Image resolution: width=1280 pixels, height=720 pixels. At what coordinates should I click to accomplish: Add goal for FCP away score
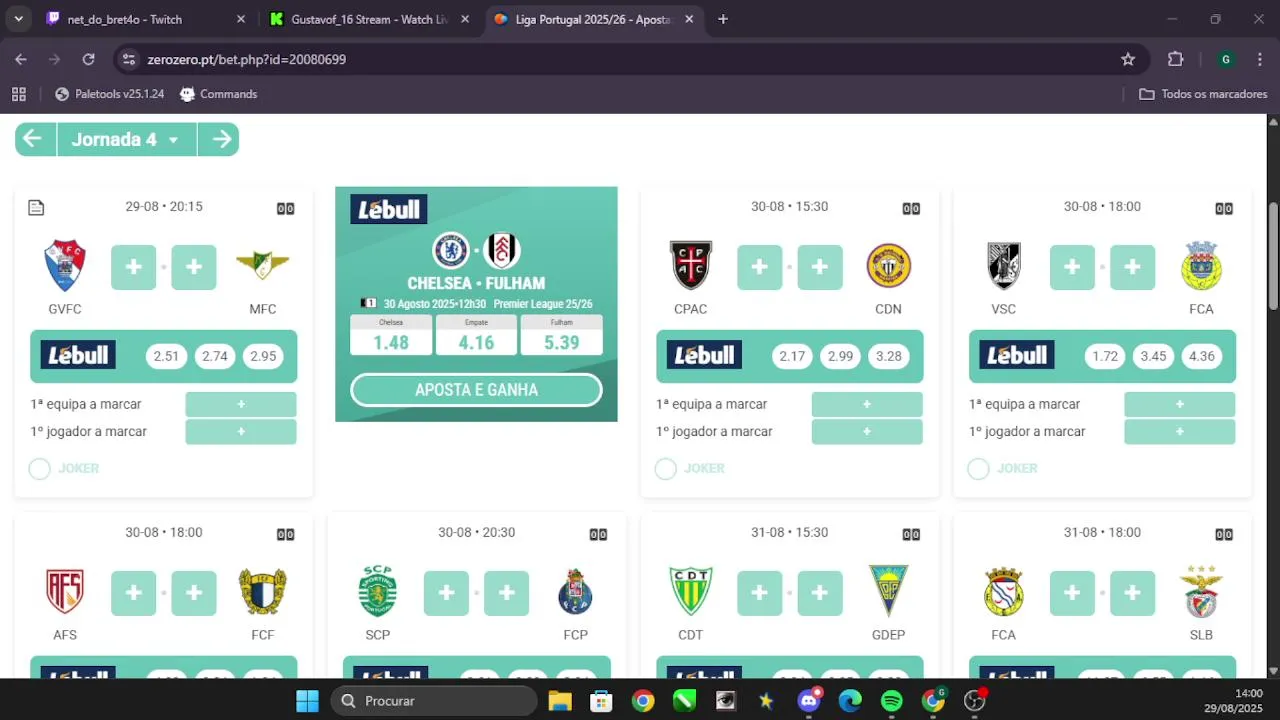click(507, 593)
